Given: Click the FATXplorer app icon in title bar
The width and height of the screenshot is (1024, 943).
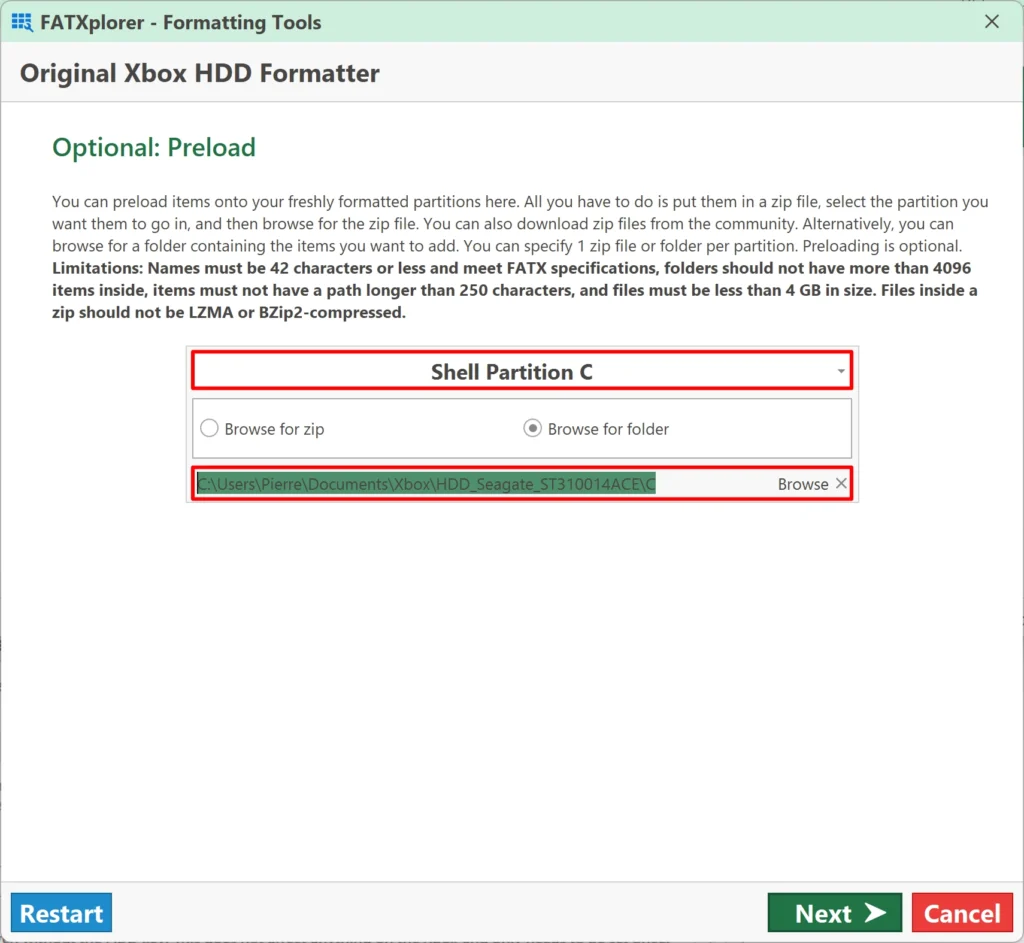Looking at the screenshot, I should coord(22,22).
